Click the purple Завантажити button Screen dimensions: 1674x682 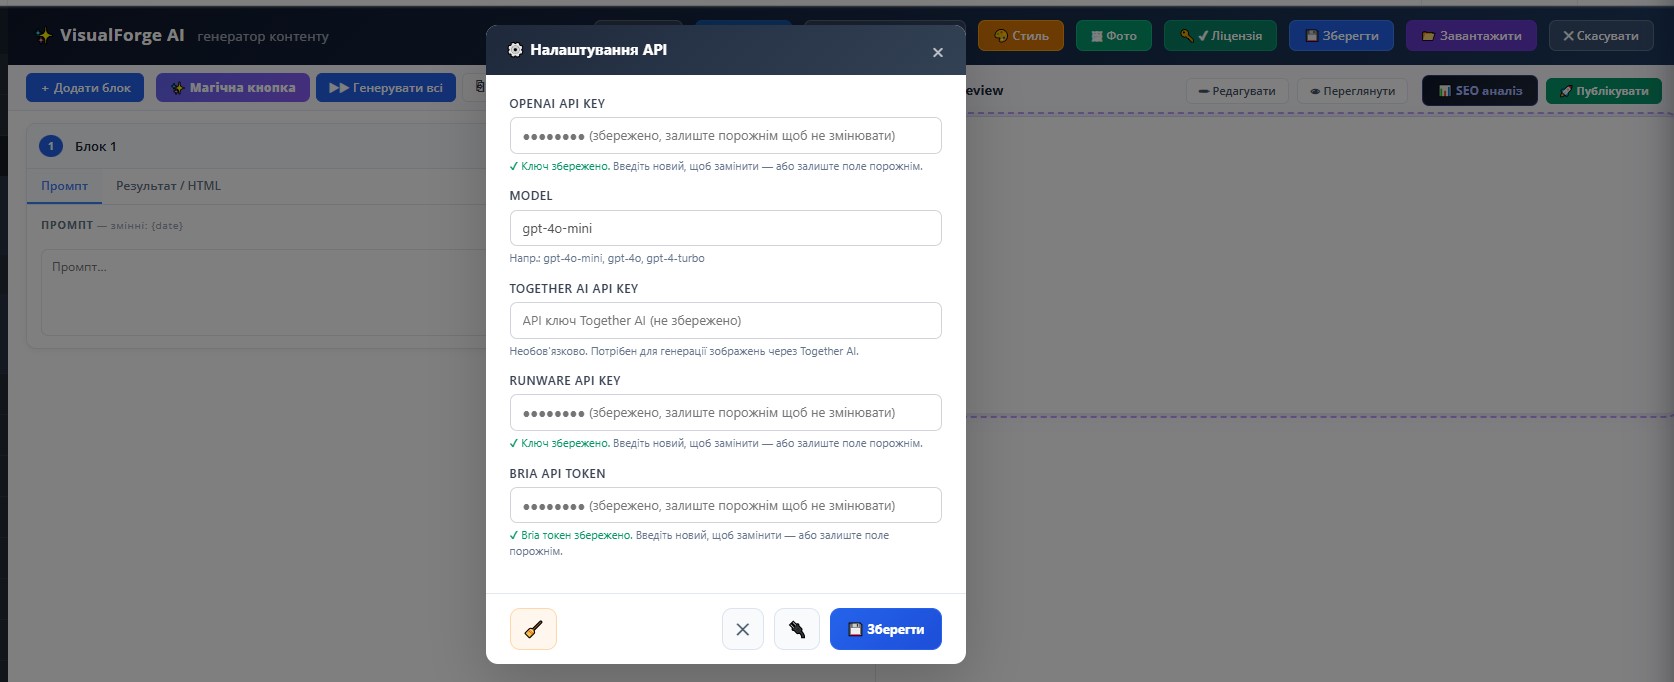tap(1471, 36)
